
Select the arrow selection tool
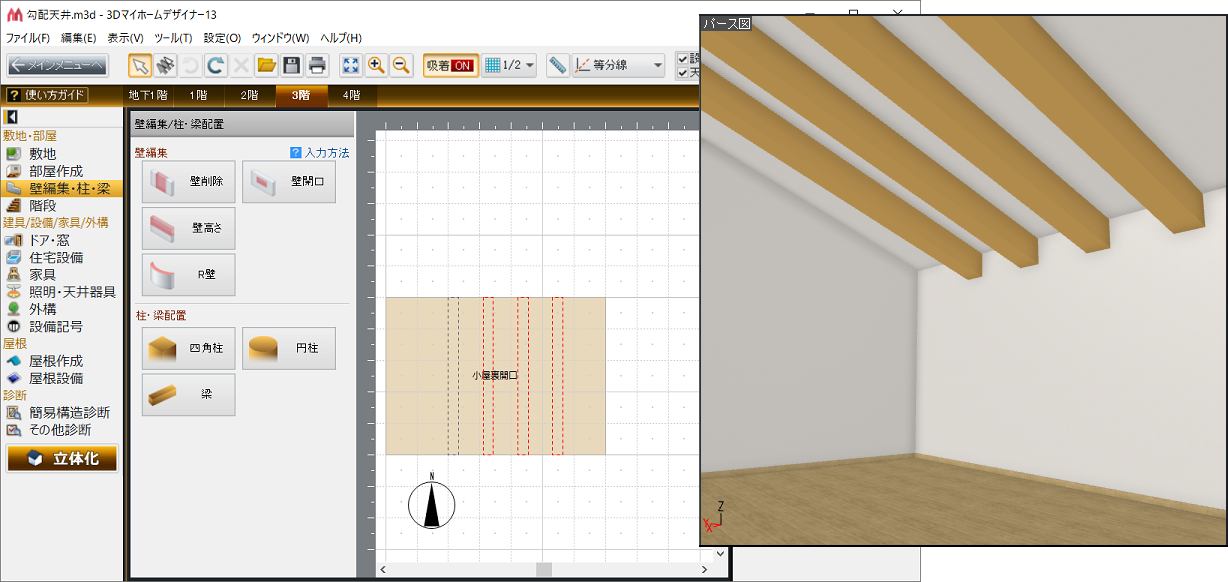coord(140,66)
